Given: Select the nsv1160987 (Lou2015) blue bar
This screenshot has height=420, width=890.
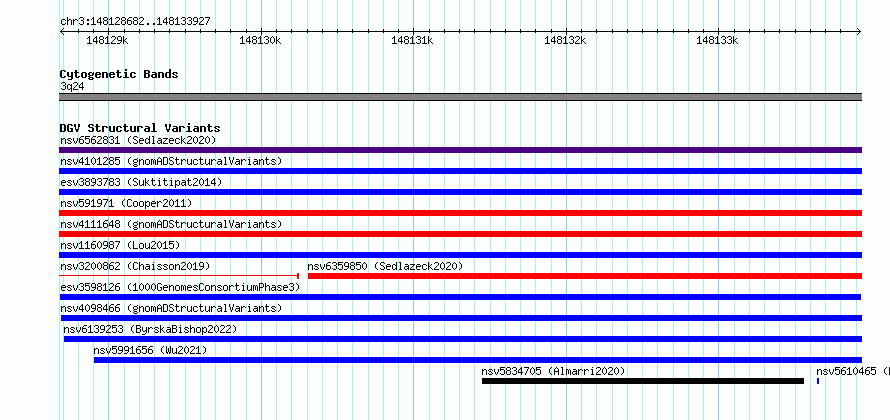Looking at the screenshot, I should pos(460,255).
